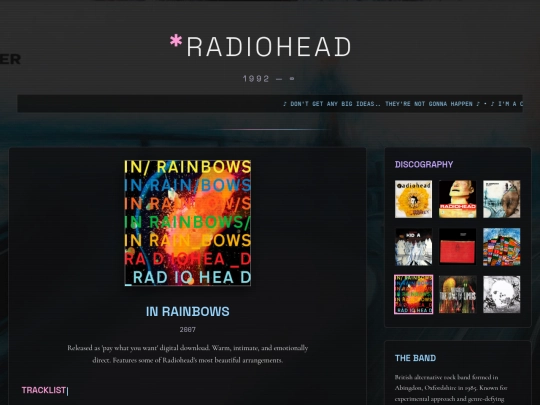The height and width of the screenshot is (405, 540).
Task: Click the scrolling lyrics ticker bar
Action: tap(270, 104)
